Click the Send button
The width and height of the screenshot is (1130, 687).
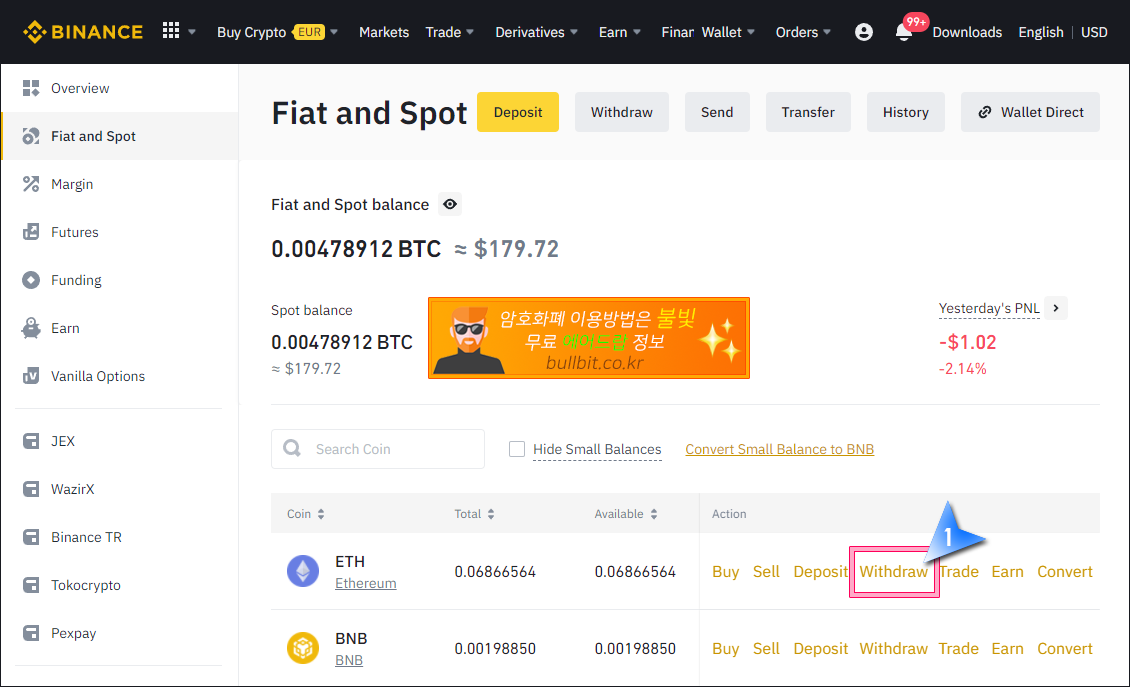(717, 112)
